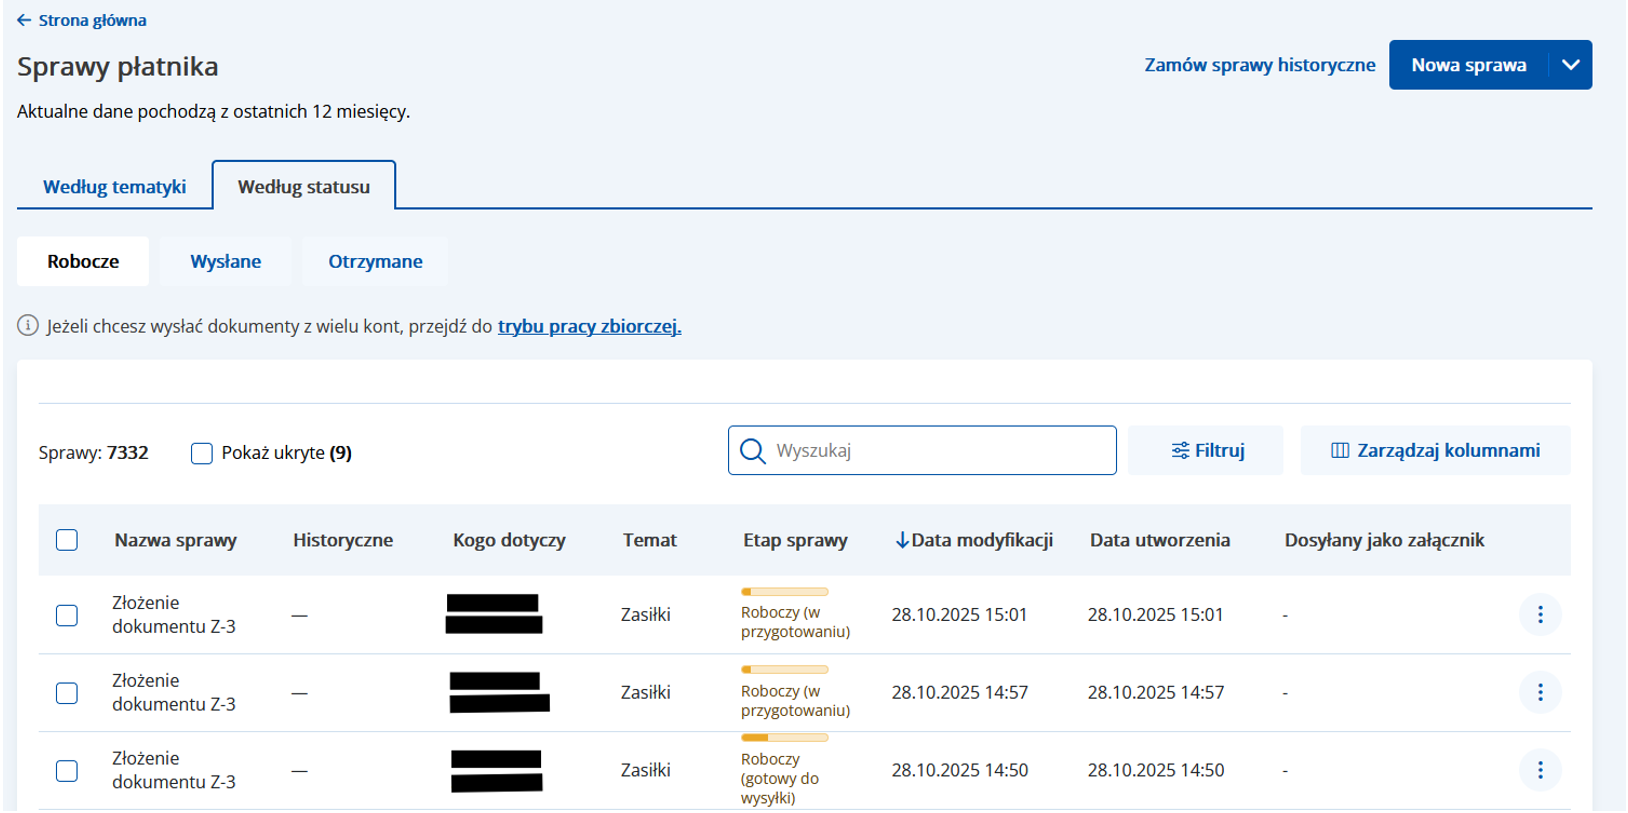Open Zarządzaj kolumnami column manager
Viewport: 1628px width, 813px height.
click(1435, 451)
